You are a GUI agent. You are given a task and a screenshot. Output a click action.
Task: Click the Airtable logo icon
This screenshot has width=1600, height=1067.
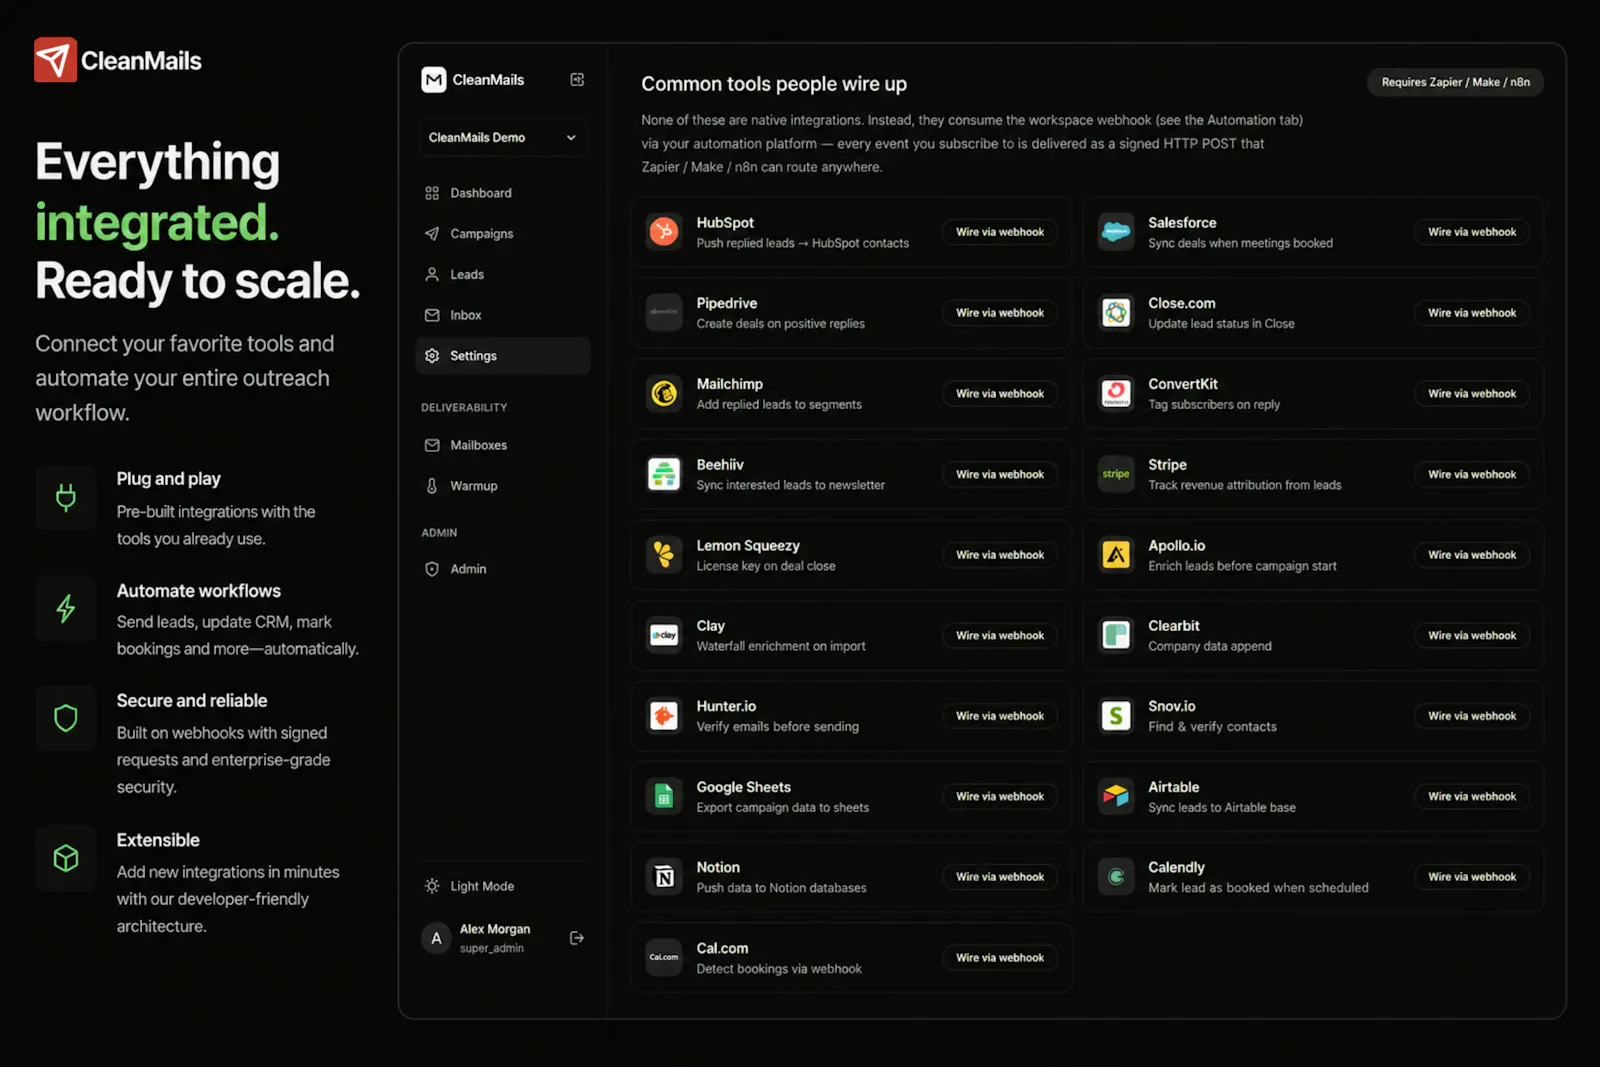[x=1116, y=797]
